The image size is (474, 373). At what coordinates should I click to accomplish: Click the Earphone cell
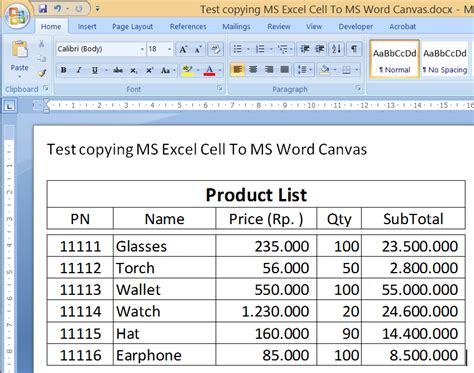point(164,355)
